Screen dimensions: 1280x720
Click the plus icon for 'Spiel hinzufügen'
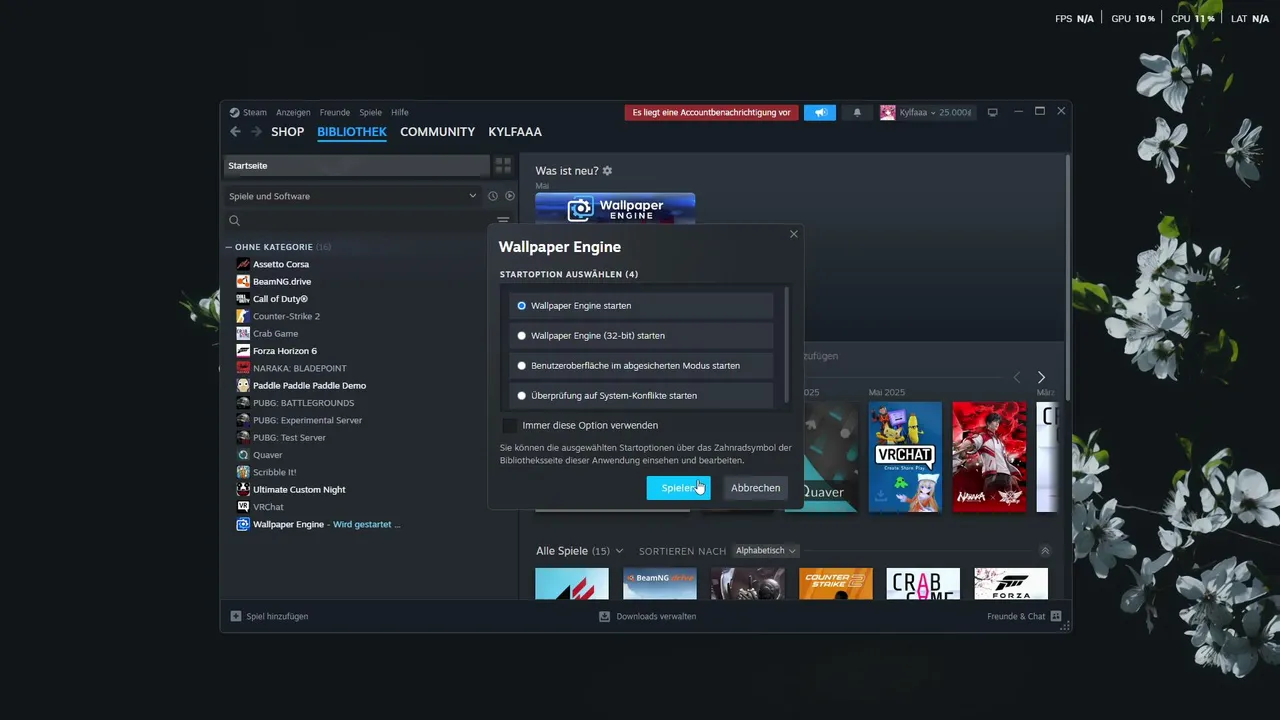click(x=236, y=616)
